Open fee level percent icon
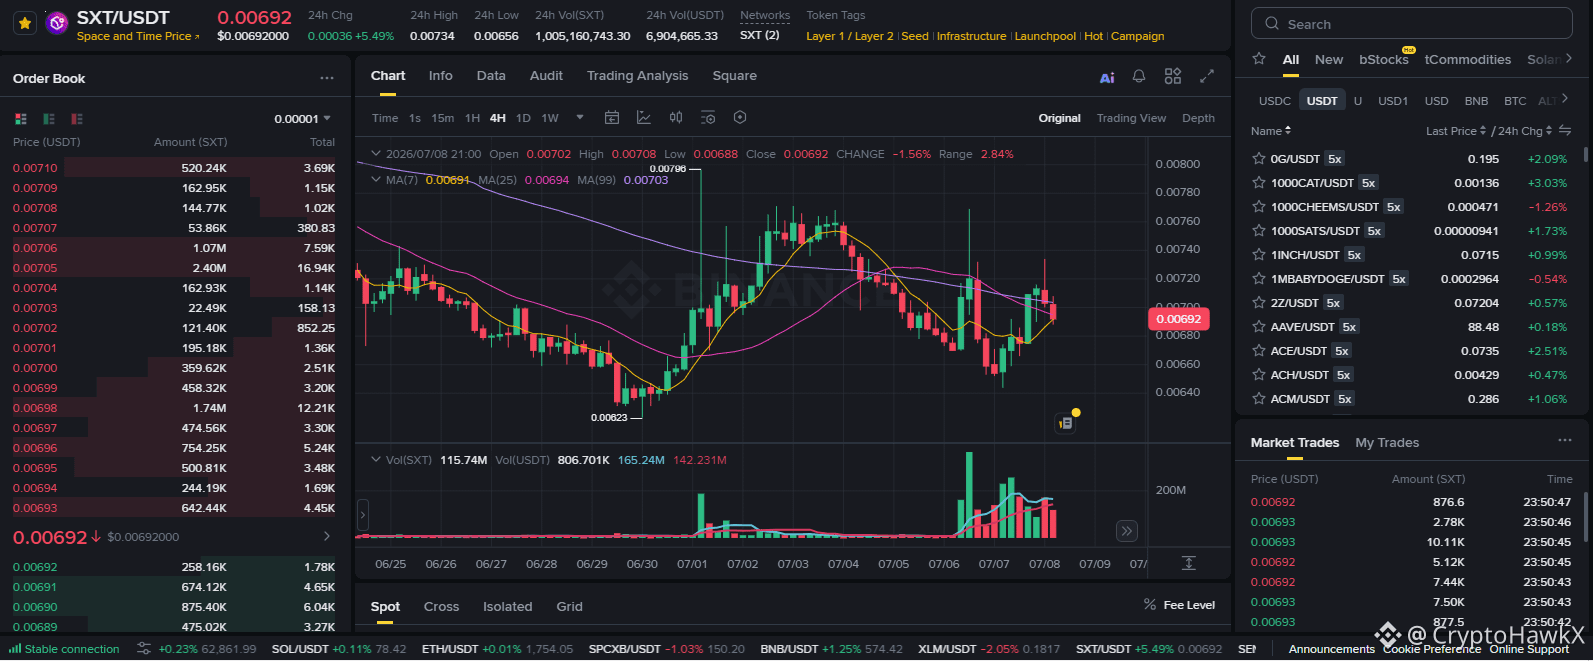 tap(1150, 605)
